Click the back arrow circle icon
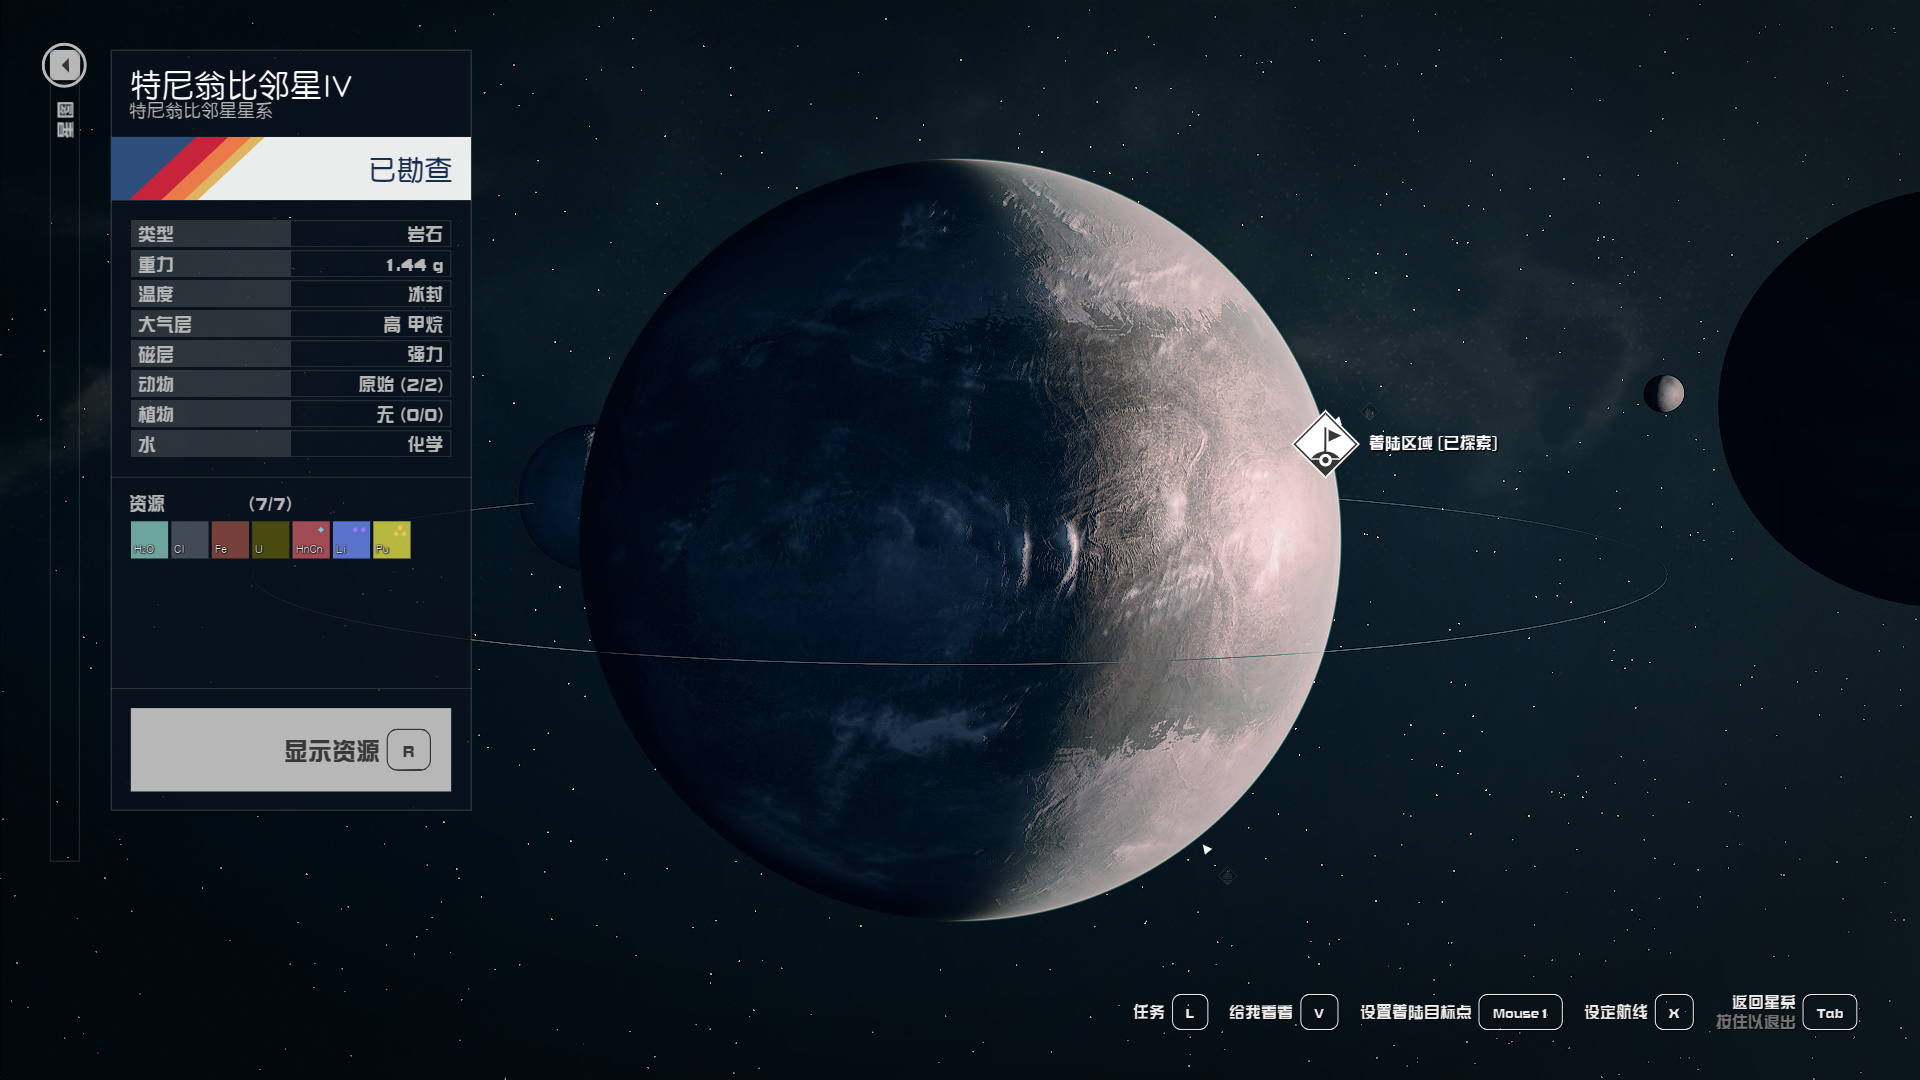 tap(64, 66)
